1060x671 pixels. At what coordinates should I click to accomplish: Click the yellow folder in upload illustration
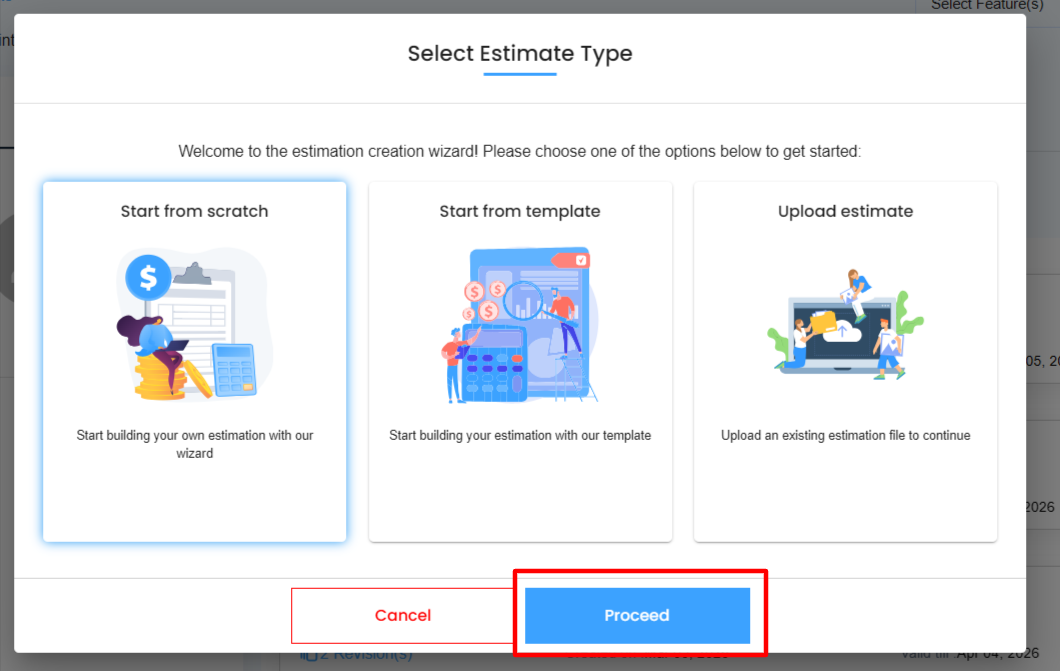click(822, 322)
